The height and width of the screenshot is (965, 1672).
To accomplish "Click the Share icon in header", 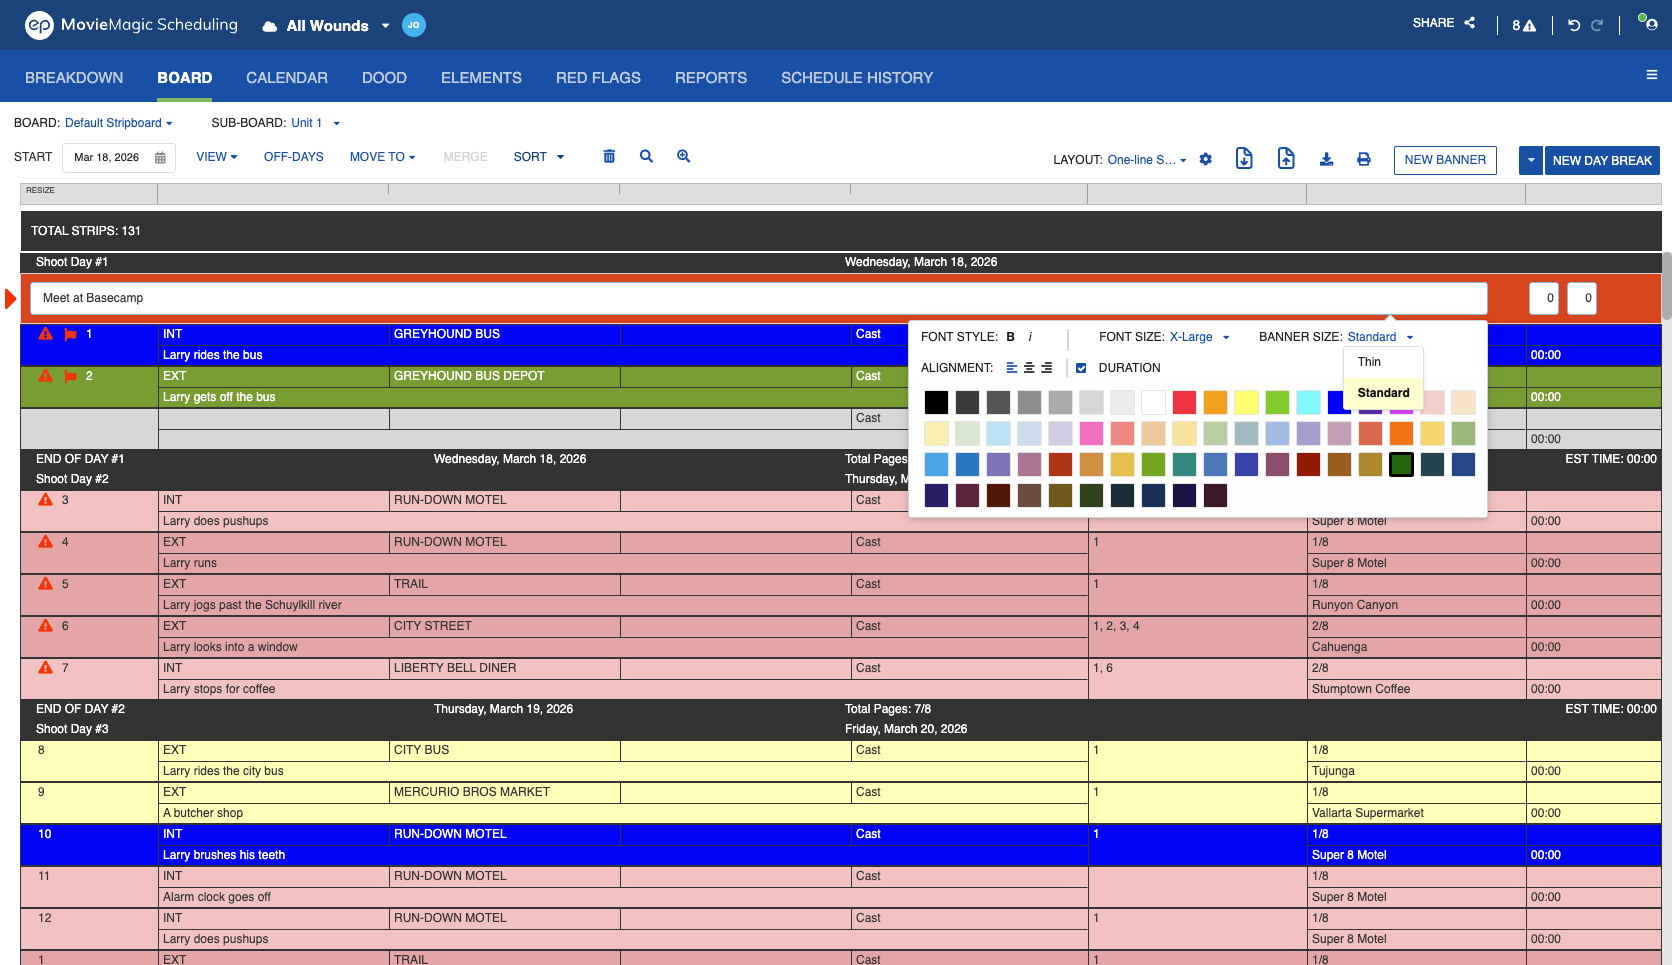I will point(1470,22).
